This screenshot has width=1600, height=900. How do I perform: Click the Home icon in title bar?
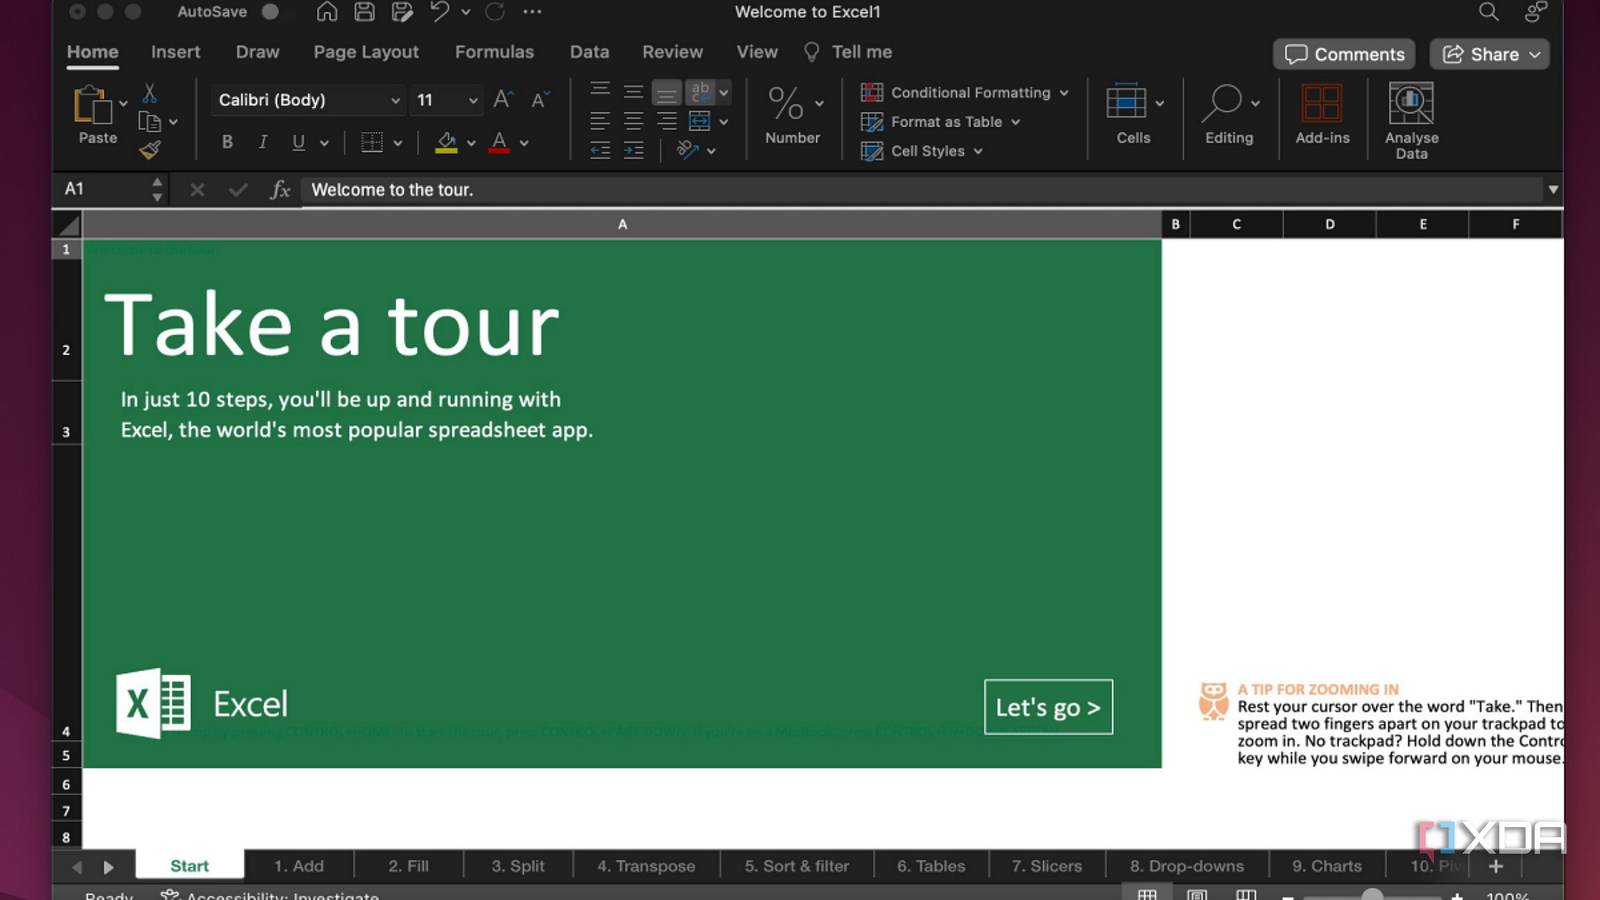[x=326, y=12]
